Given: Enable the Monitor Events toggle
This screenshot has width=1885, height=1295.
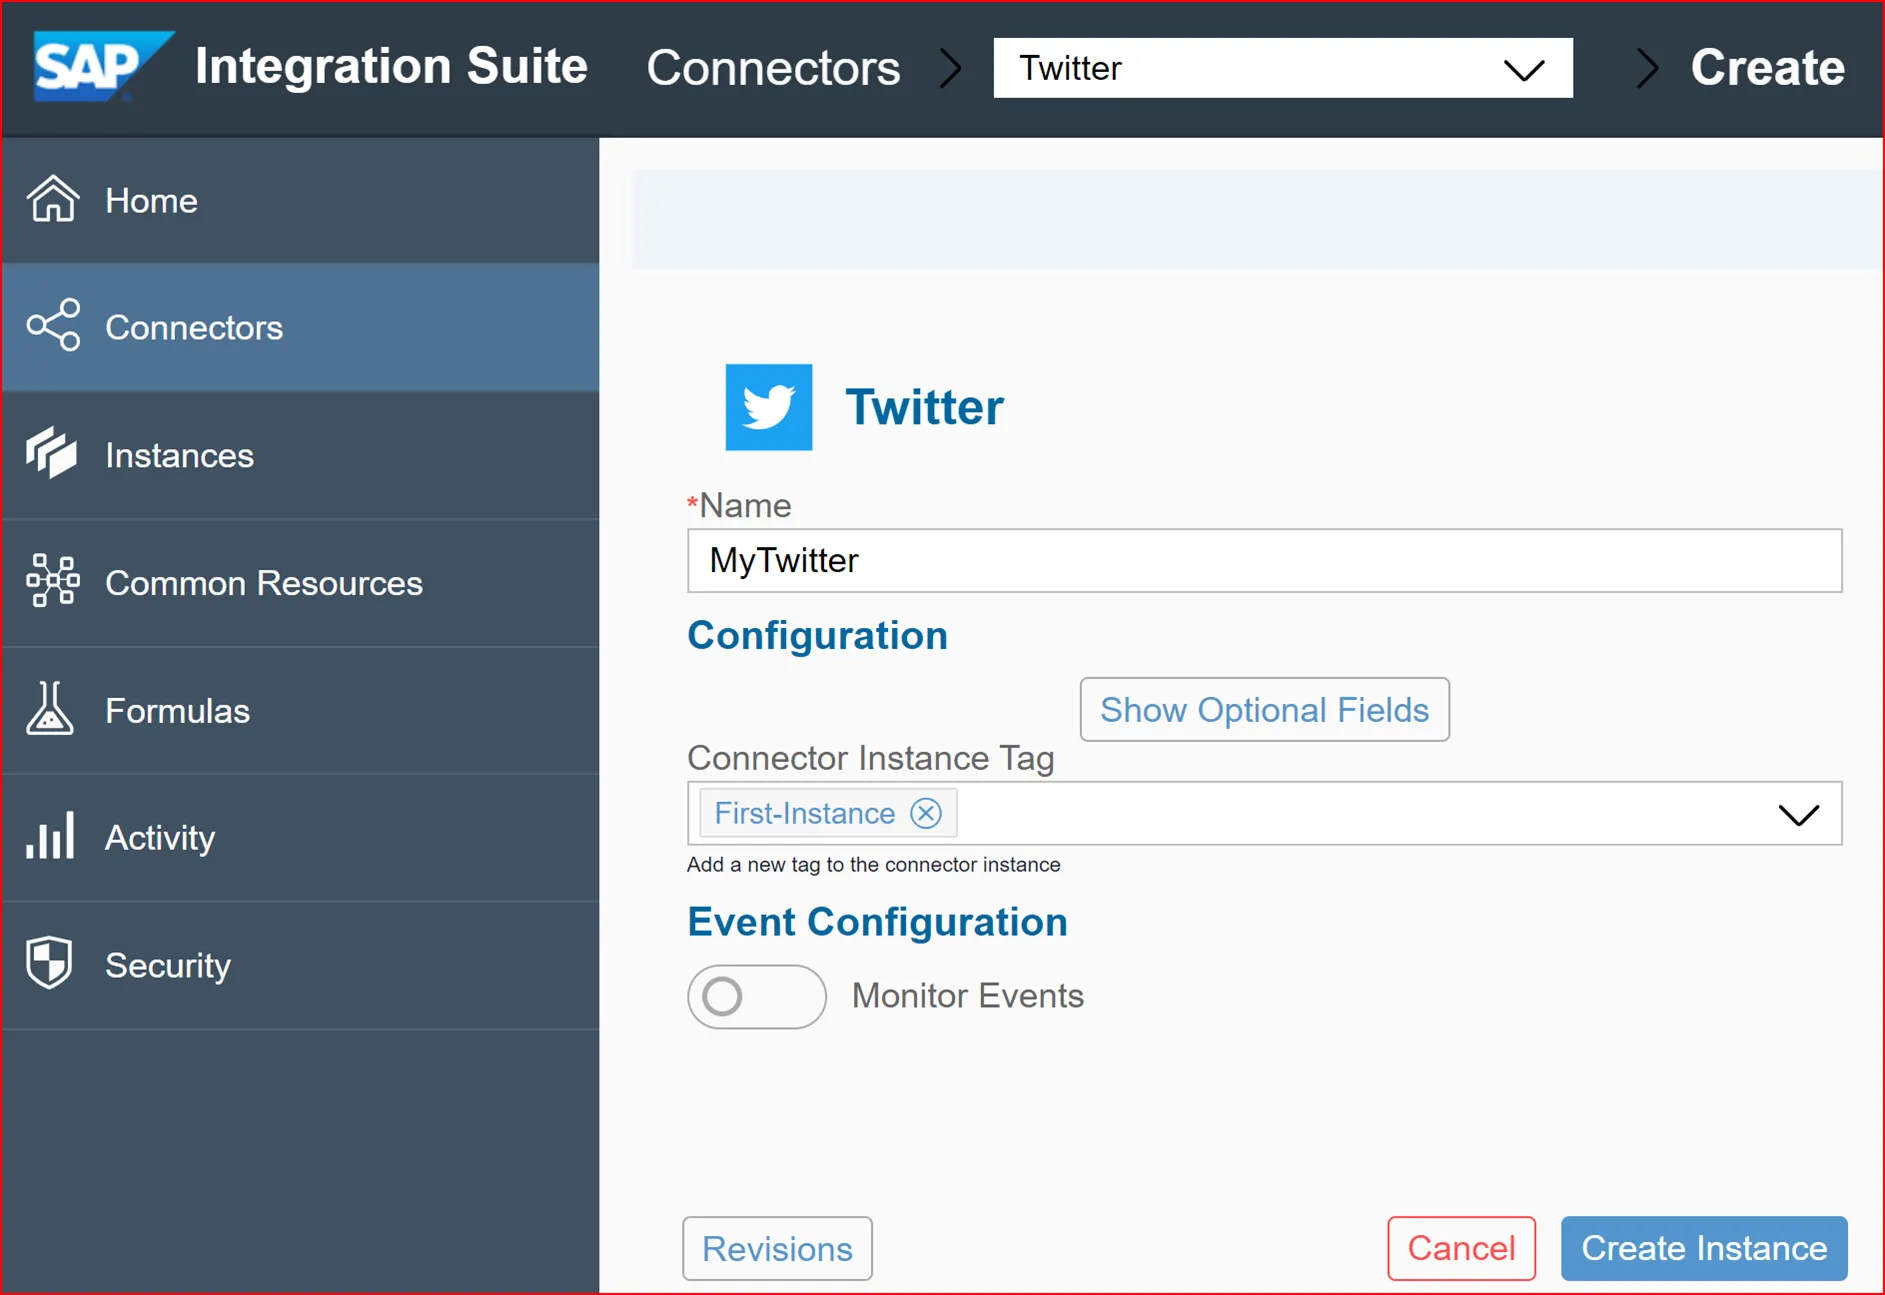Looking at the screenshot, I should (x=757, y=996).
